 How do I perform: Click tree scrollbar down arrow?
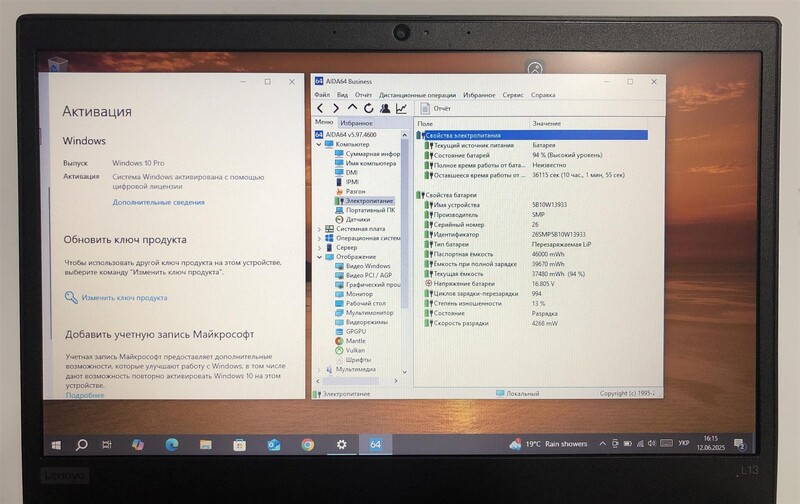[405, 372]
